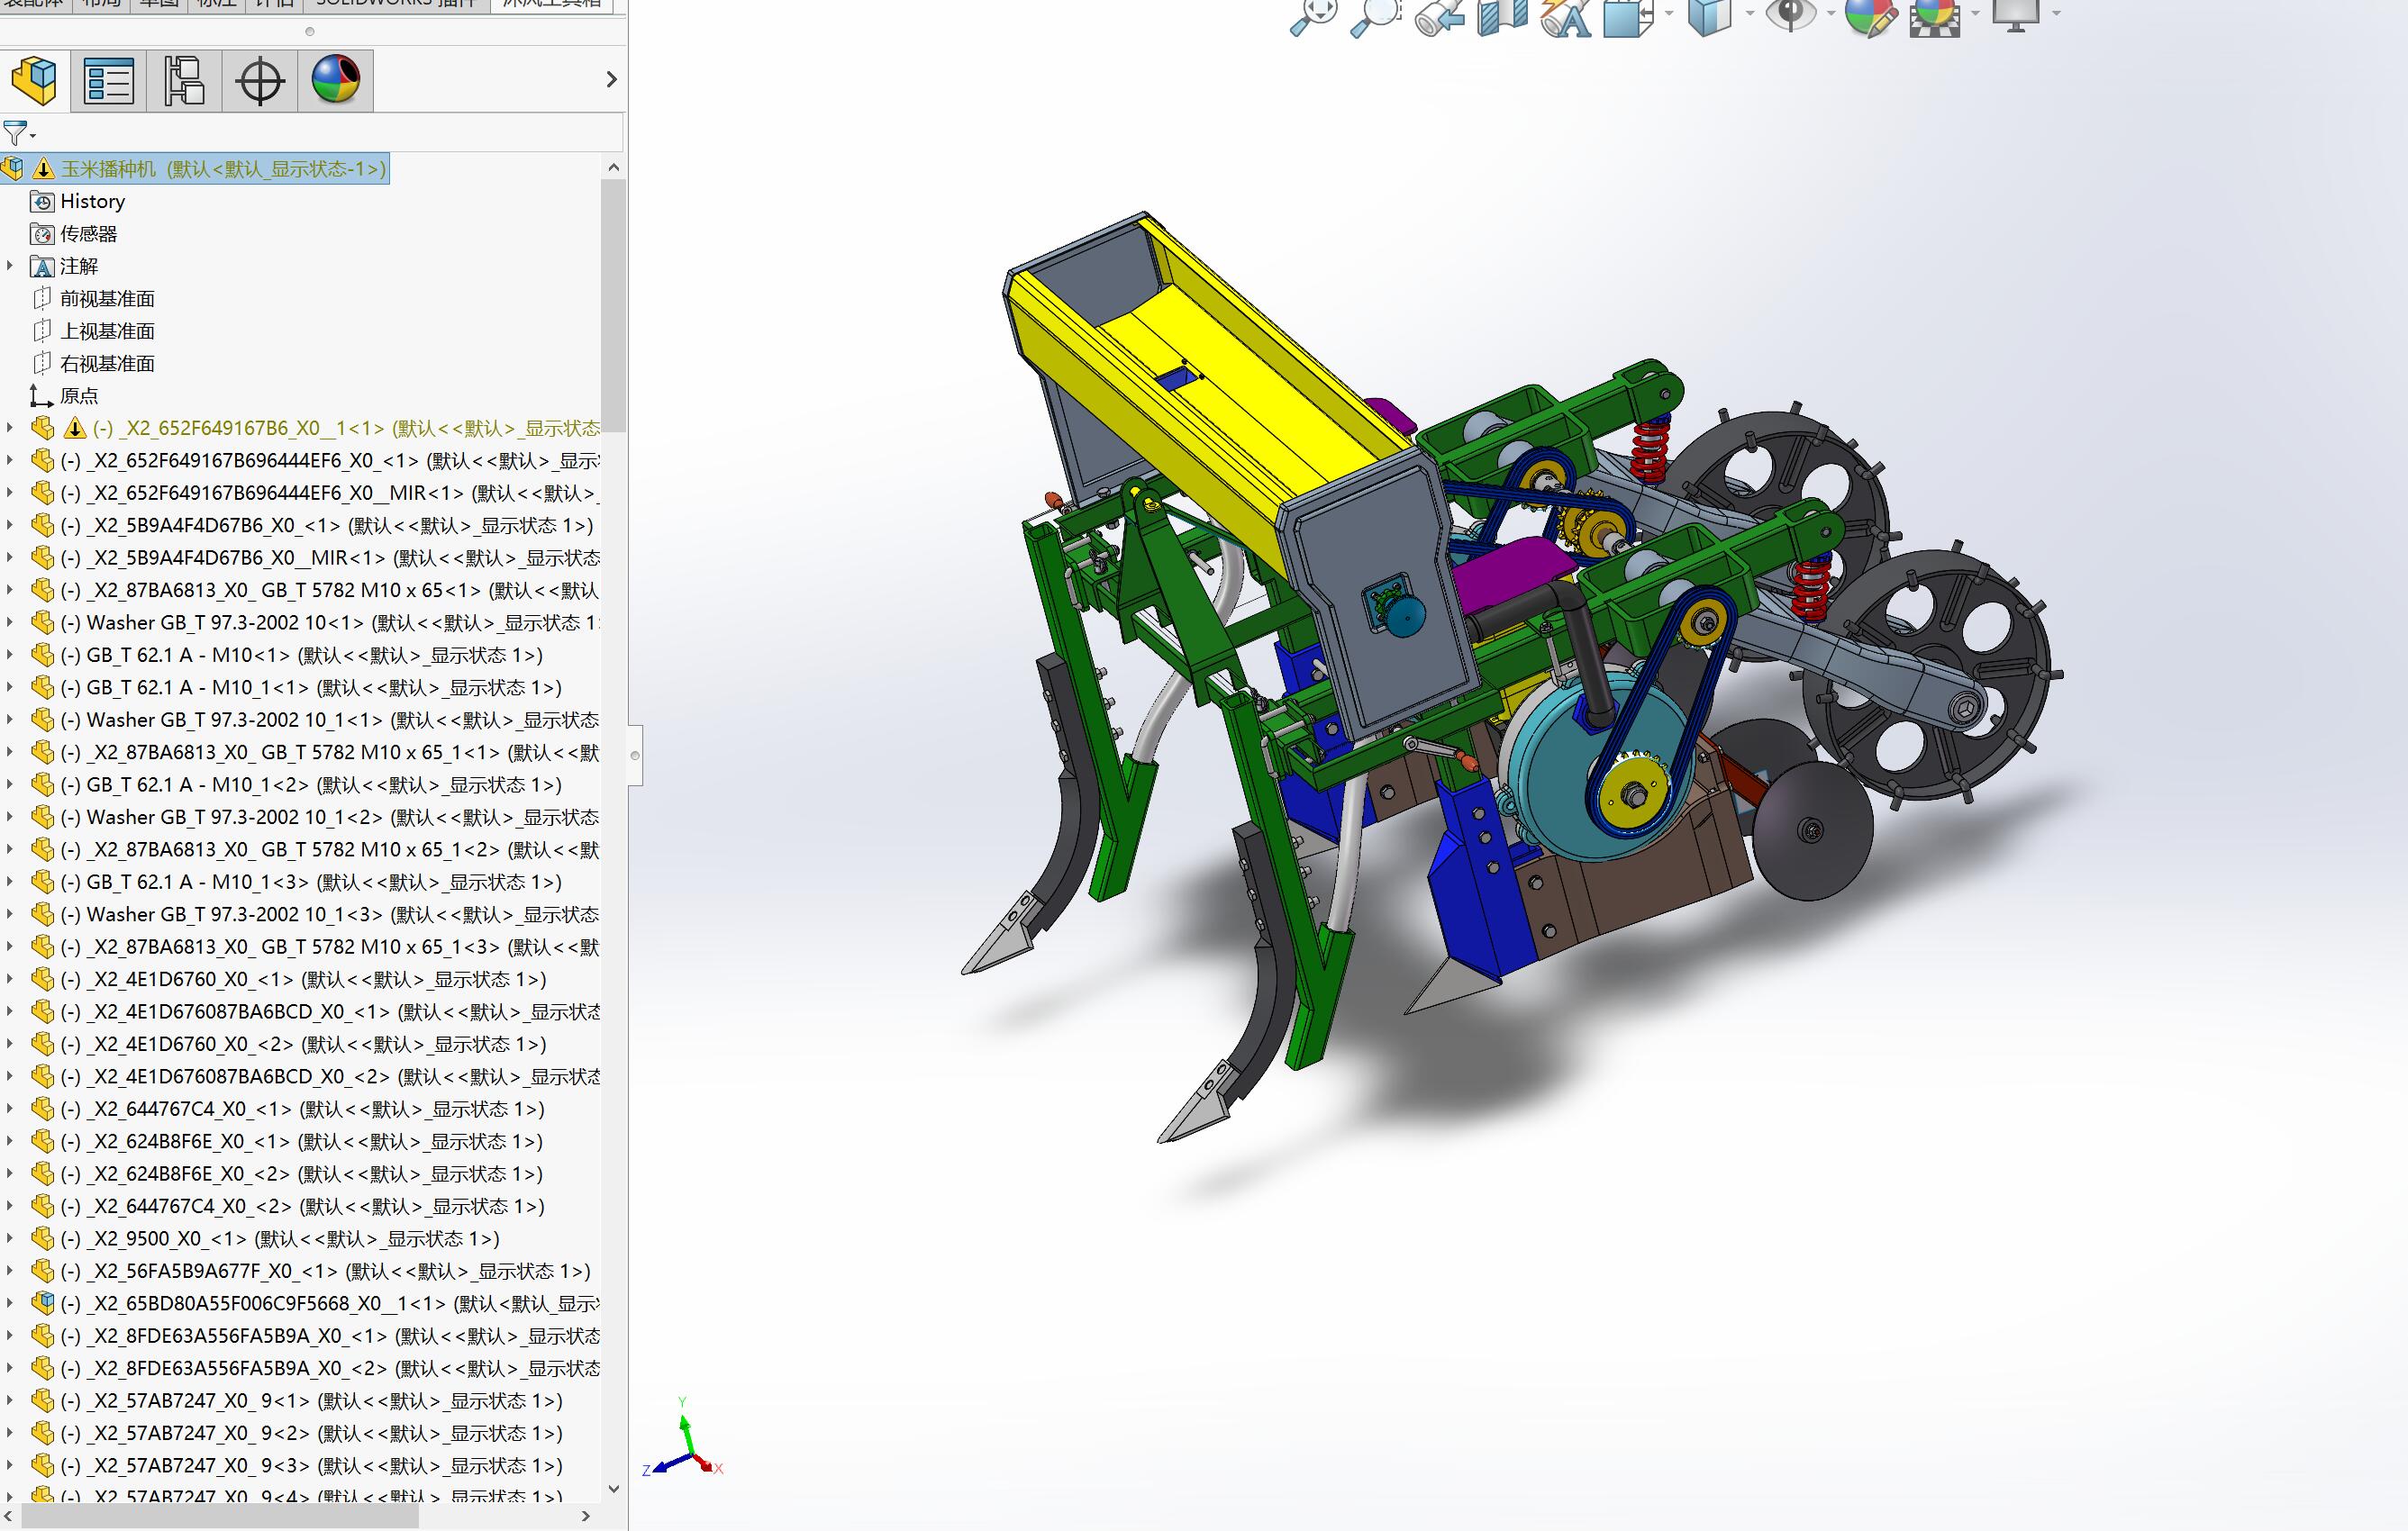Screen dimensions: 2408x1531
Task: Click the feature tree vertical scrollbar
Action: [x=613, y=305]
